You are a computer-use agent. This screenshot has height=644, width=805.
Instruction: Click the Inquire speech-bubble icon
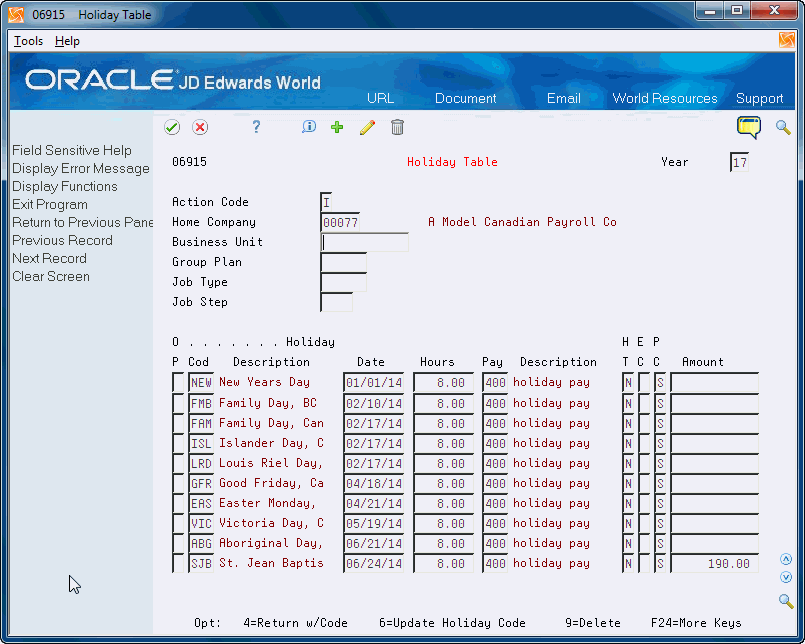coord(309,127)
